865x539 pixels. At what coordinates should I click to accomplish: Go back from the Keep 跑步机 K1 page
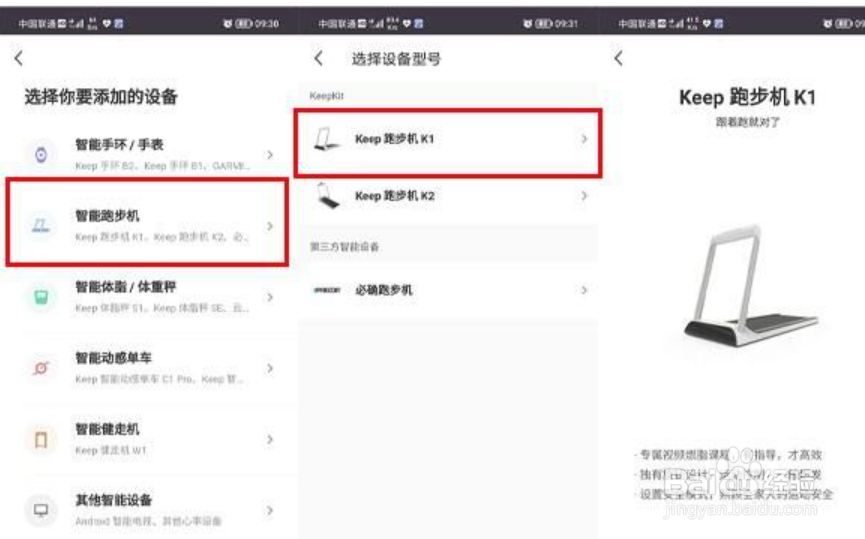pos(618,58)
